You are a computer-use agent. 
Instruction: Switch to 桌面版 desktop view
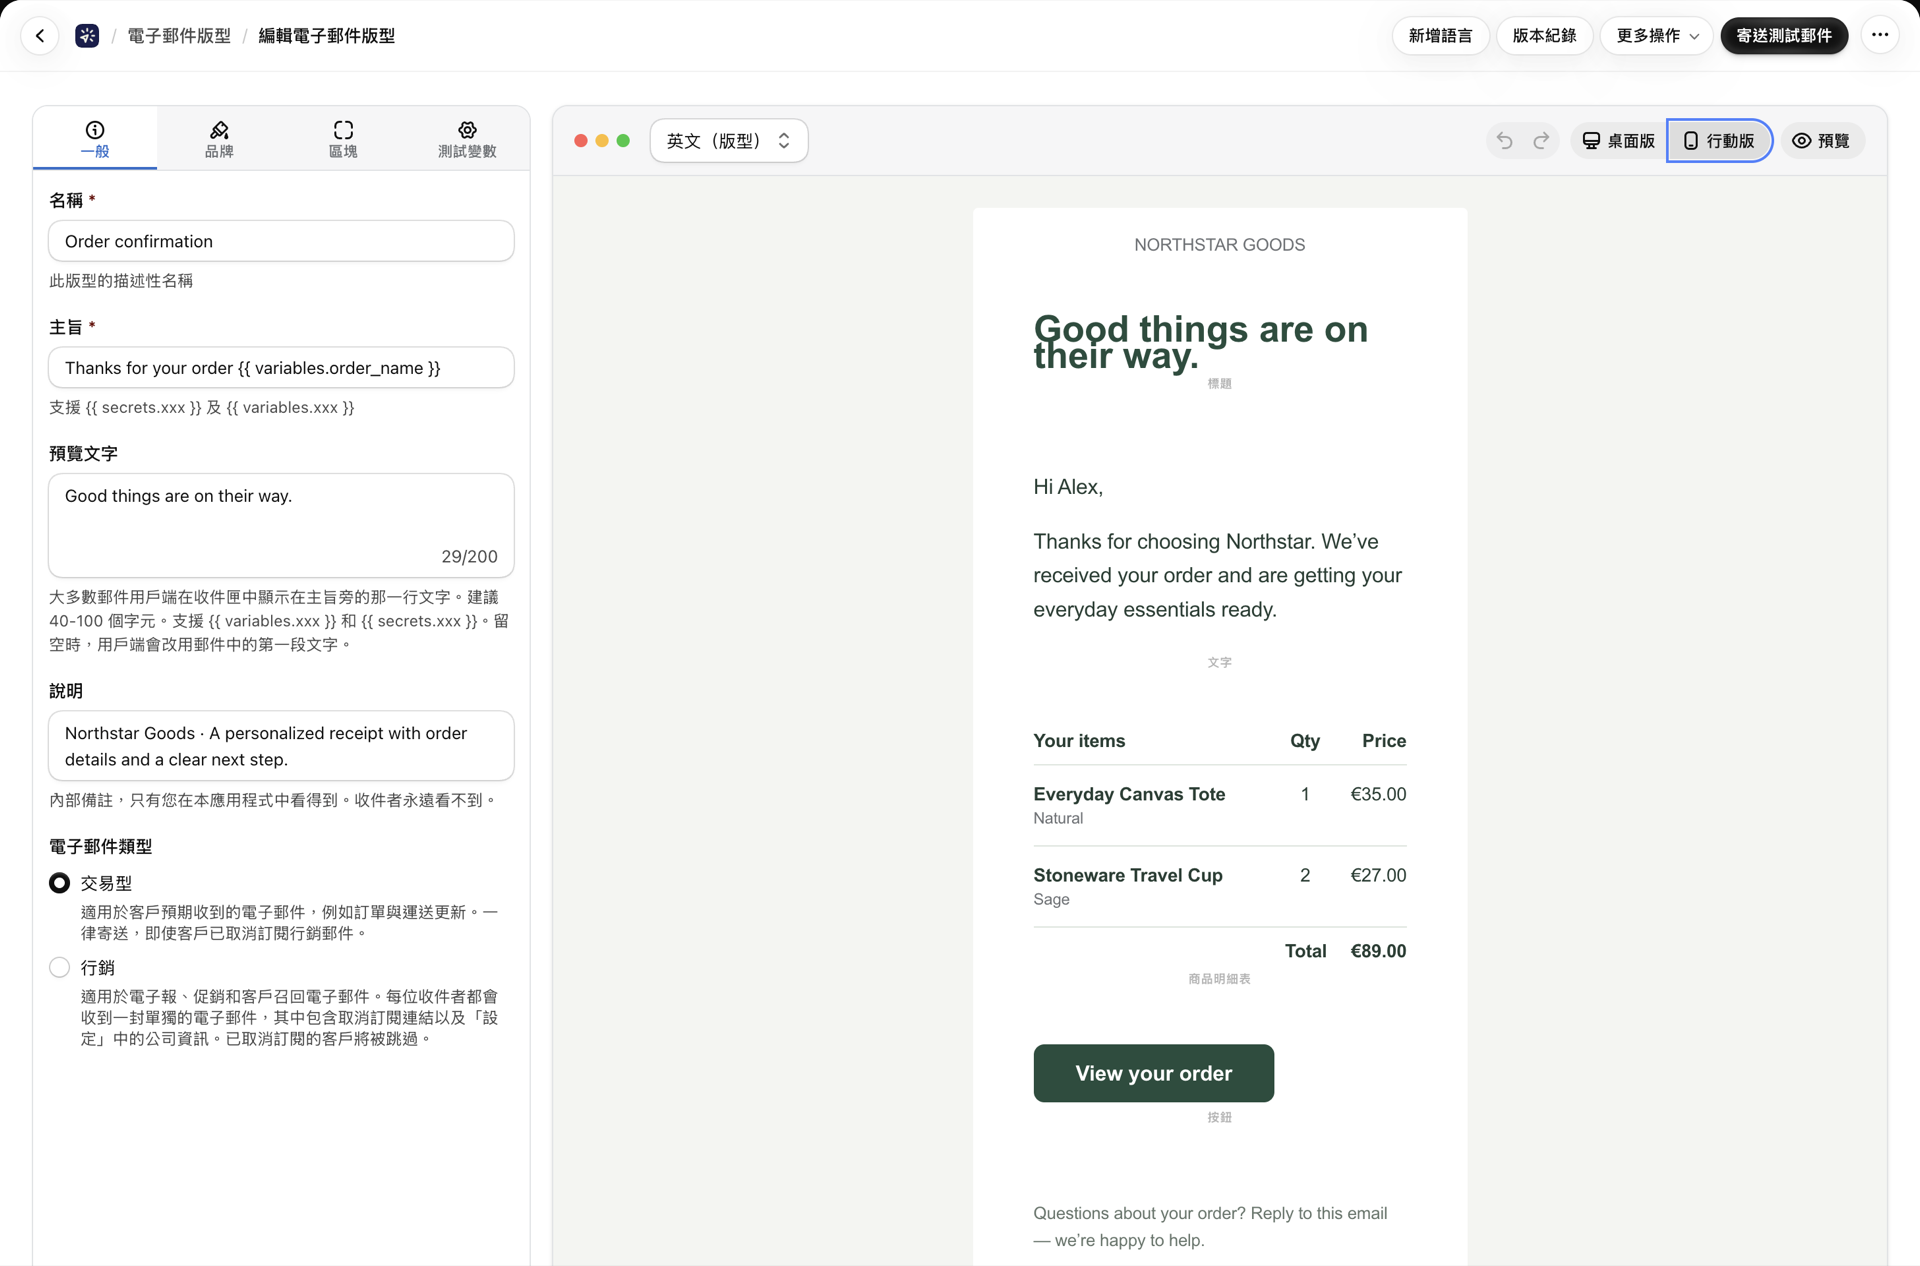click(x=1618, y=141)
